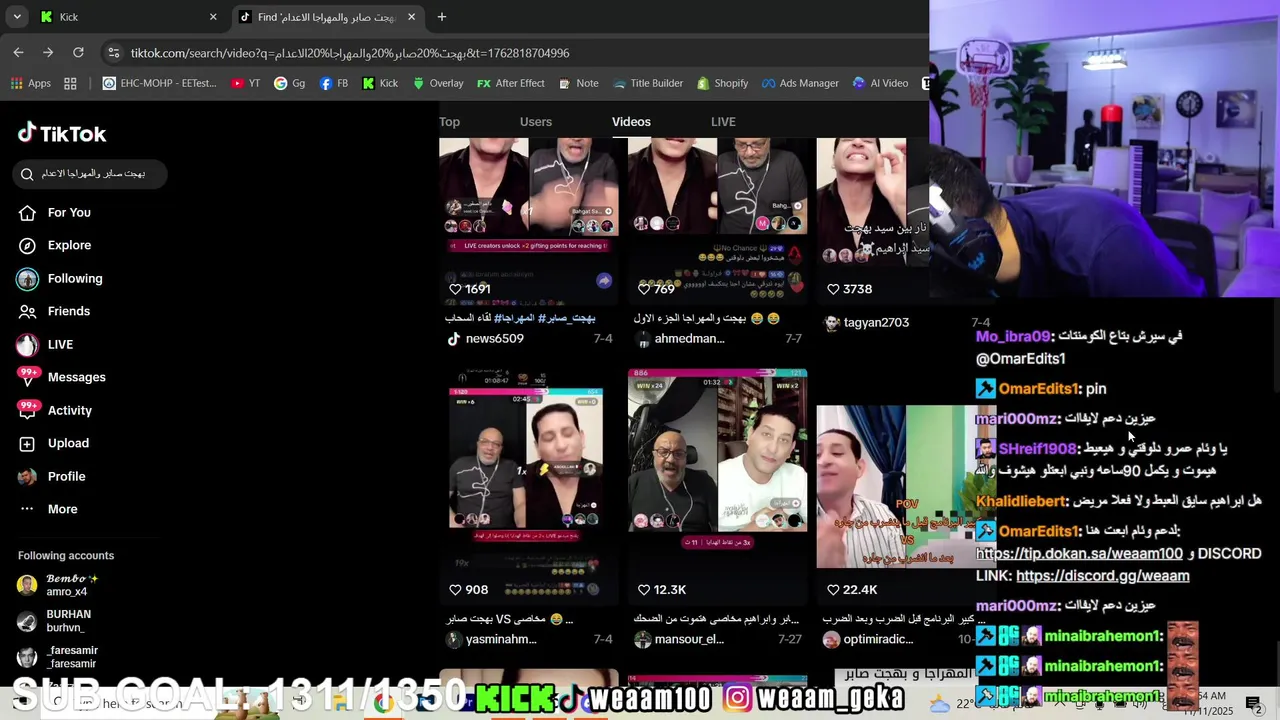Switch to the Users tab
Viewport: 1280px width, 720px height.
[x=535, y=121]
